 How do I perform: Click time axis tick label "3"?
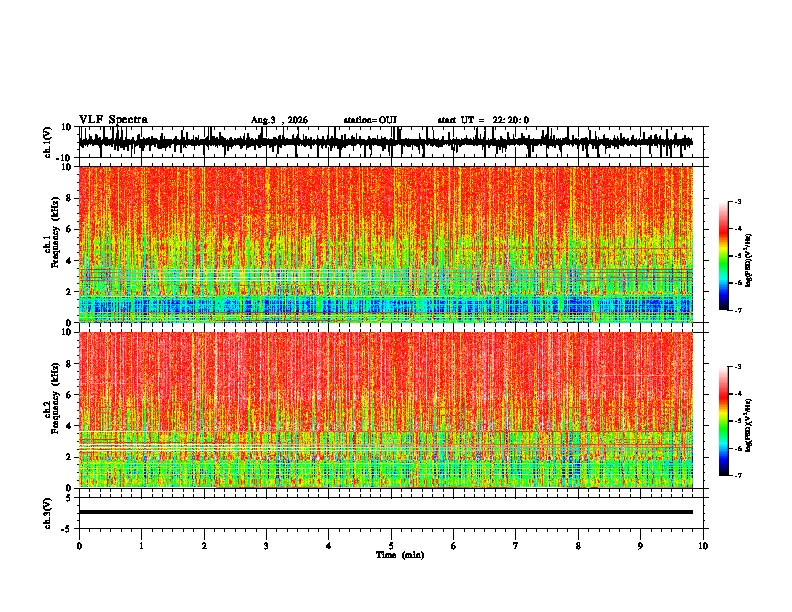click(x=266, y=546)
